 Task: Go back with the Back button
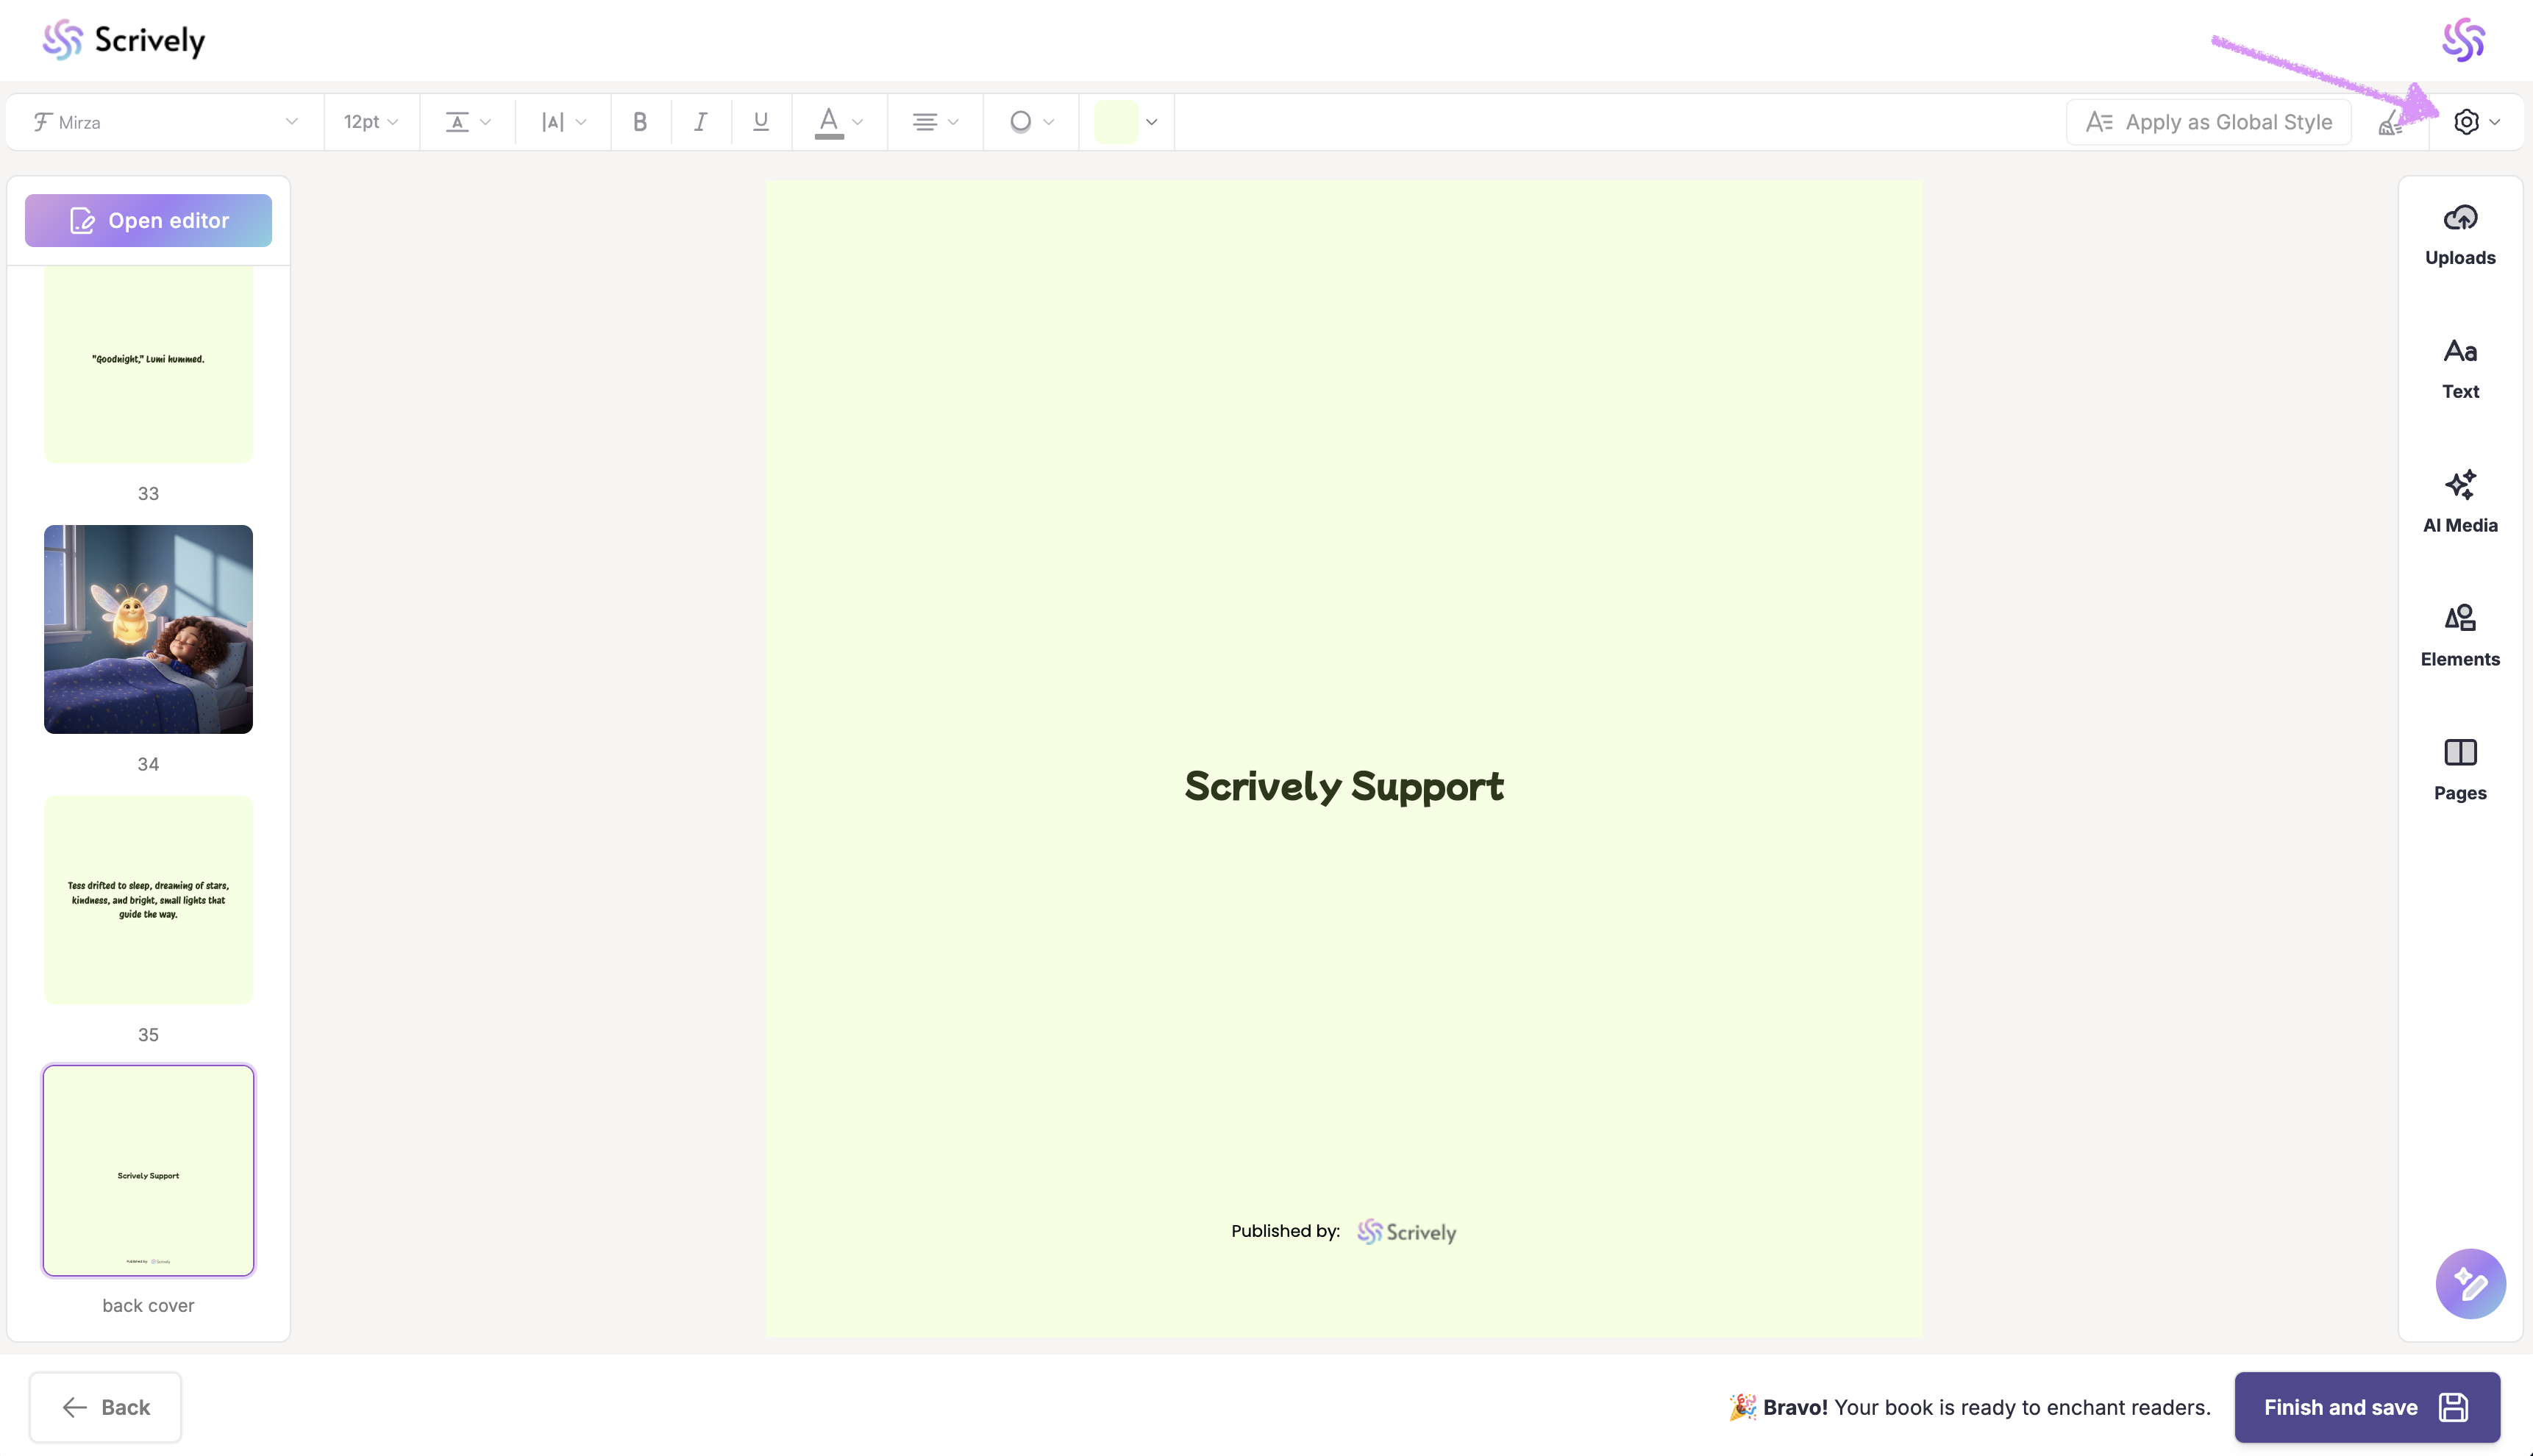click(x=105, y=1407)
